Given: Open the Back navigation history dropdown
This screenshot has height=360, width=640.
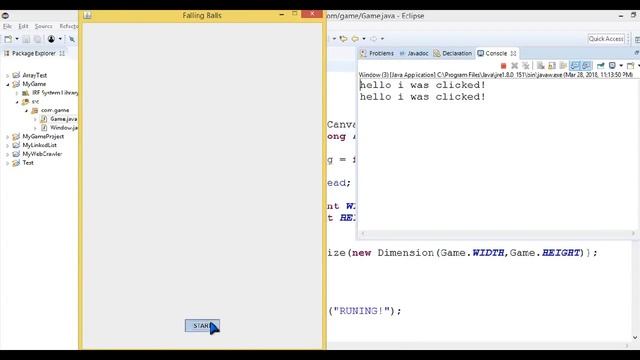Looking at the screenshot, I should [364, 39].
